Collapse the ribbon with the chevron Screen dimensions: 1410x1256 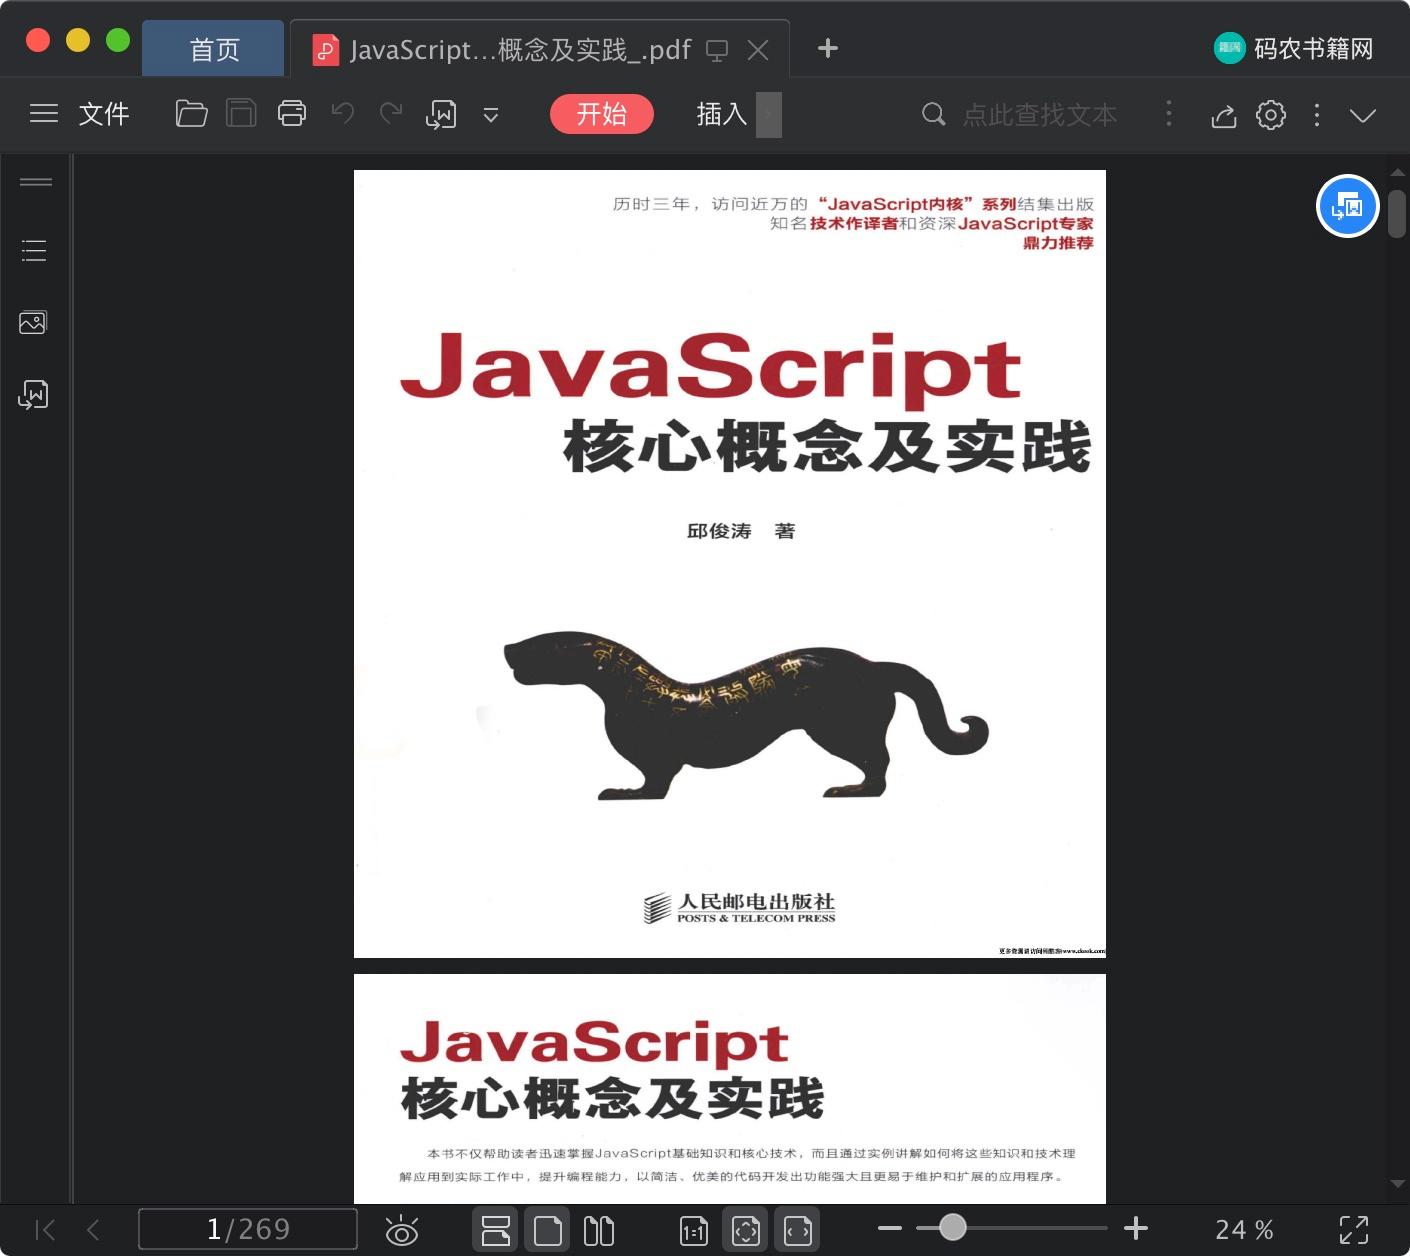(x=1363, y=115)
